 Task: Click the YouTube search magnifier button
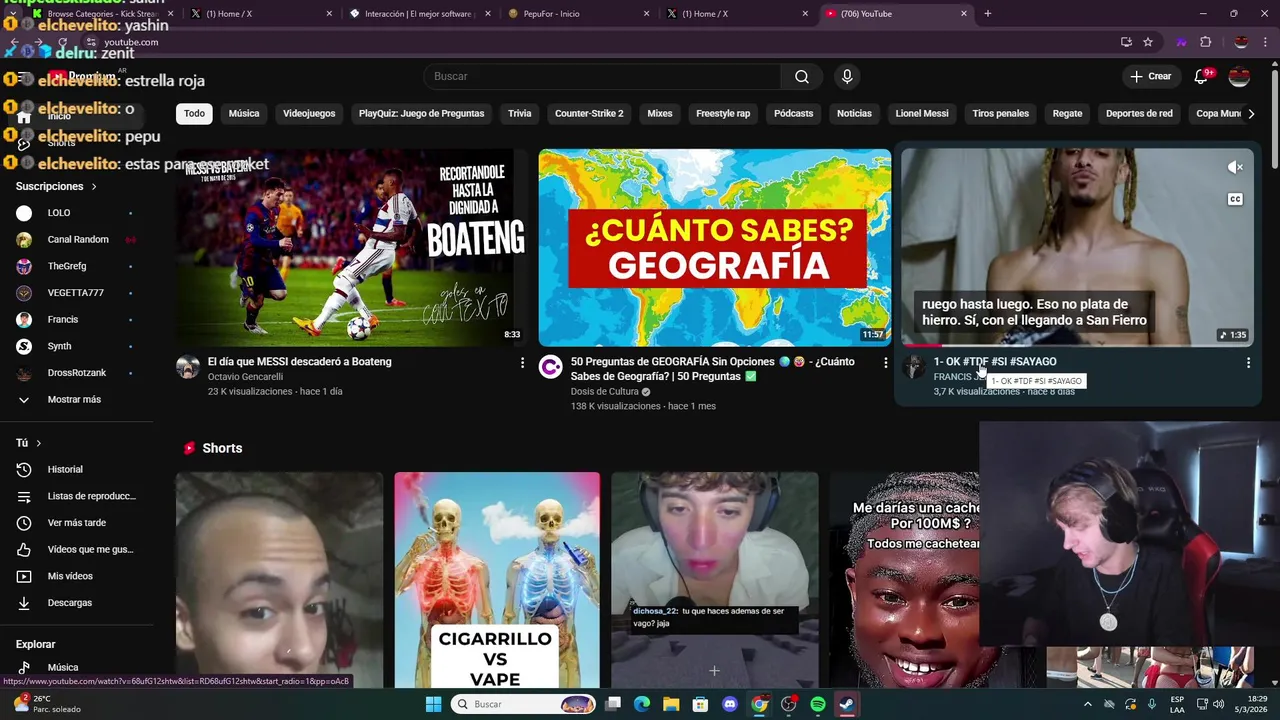coord(802,77)
